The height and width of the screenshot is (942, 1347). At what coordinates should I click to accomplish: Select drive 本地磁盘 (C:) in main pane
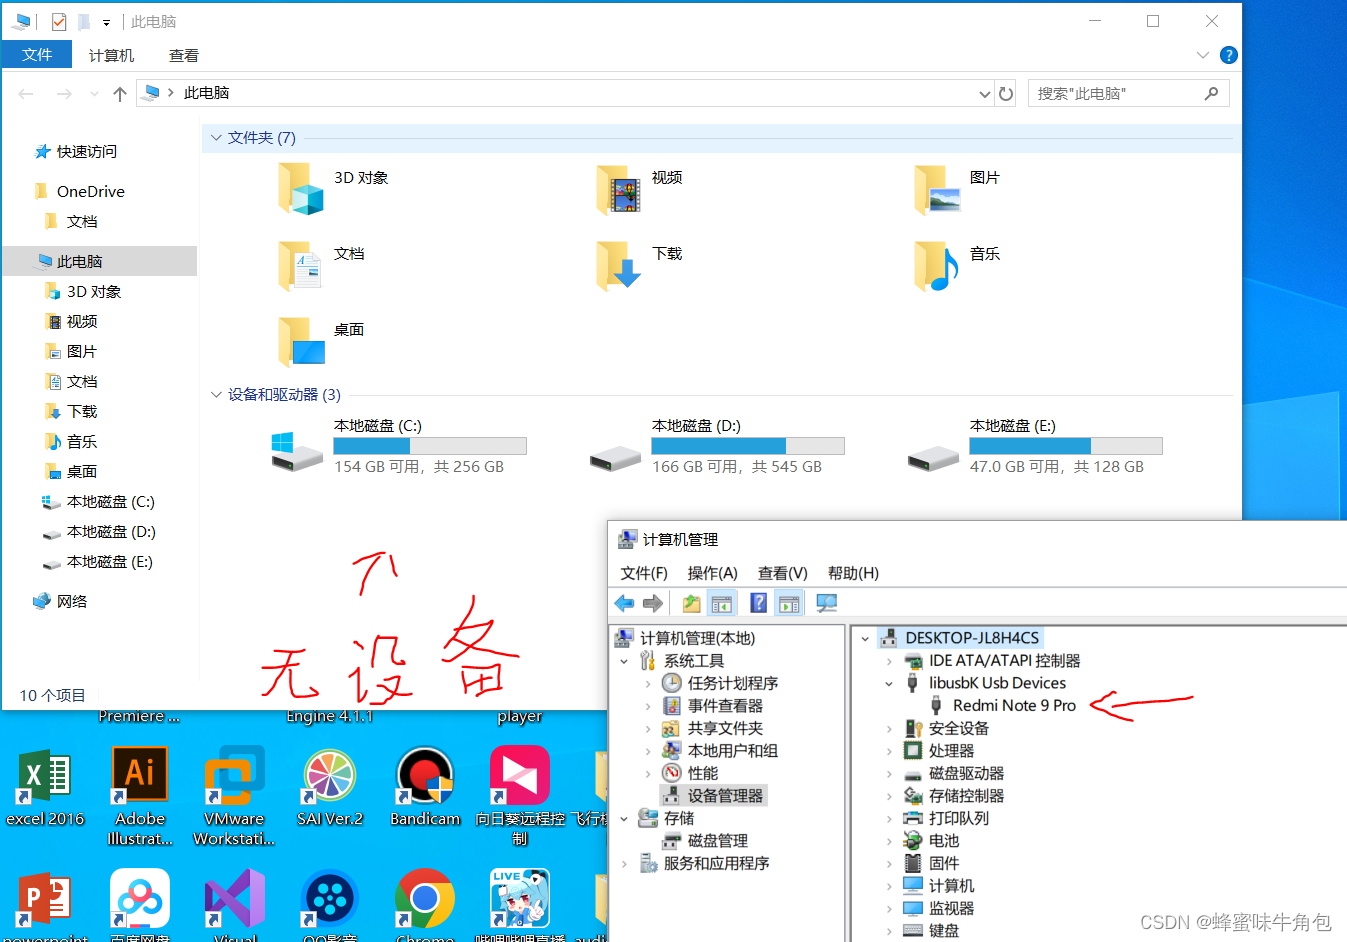[x=399, y=446]
